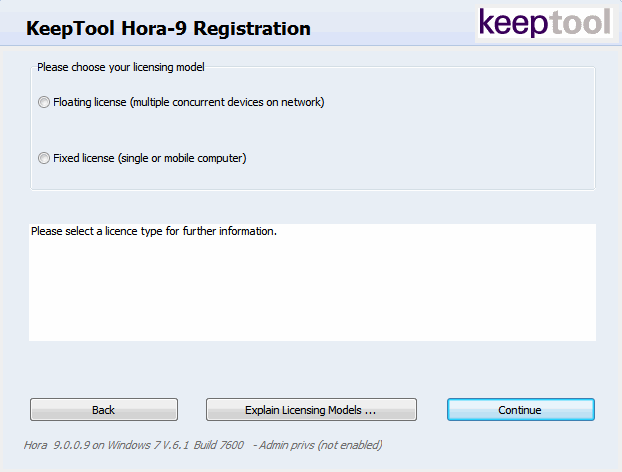Open Explain Licensing Models dialog

(x=311, y=410)
